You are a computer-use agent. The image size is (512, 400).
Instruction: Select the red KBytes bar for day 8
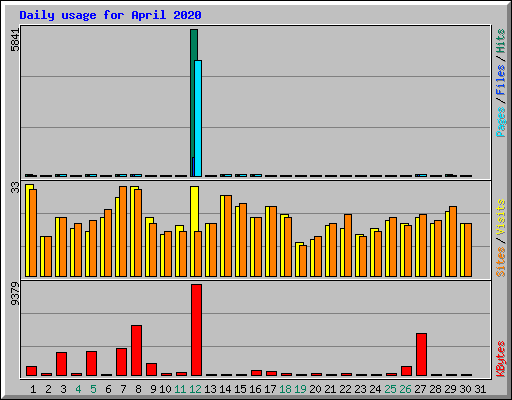136,350
